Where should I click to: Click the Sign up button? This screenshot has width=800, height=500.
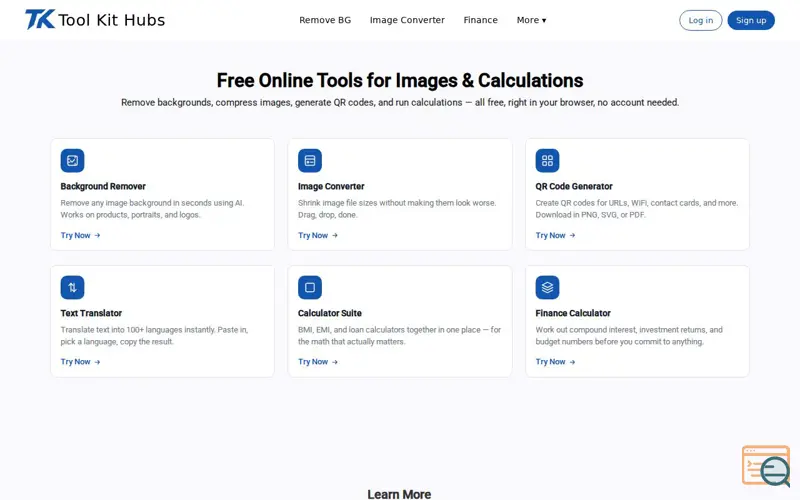coord(751,20)
